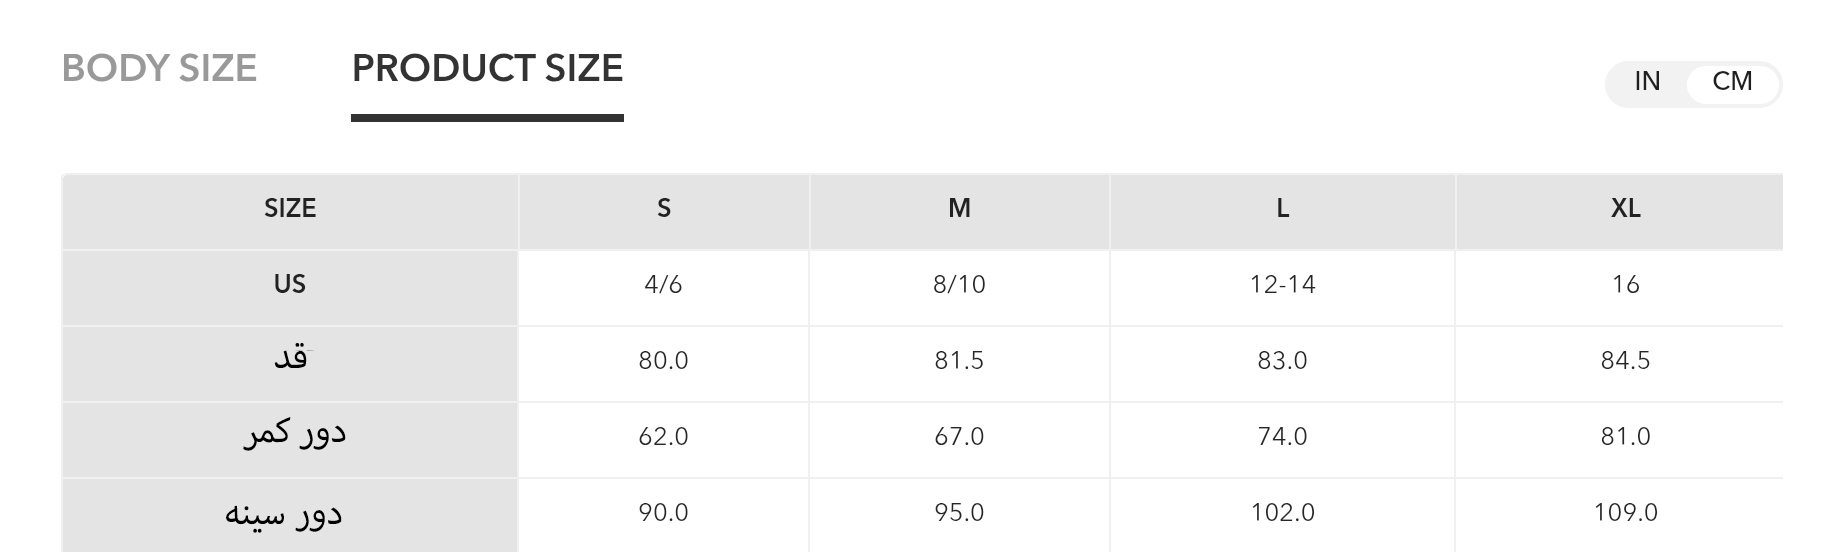Screen dimensions: 1824x552
Task: Click the US size 12-14 cell
Action: click(1282, 285)
